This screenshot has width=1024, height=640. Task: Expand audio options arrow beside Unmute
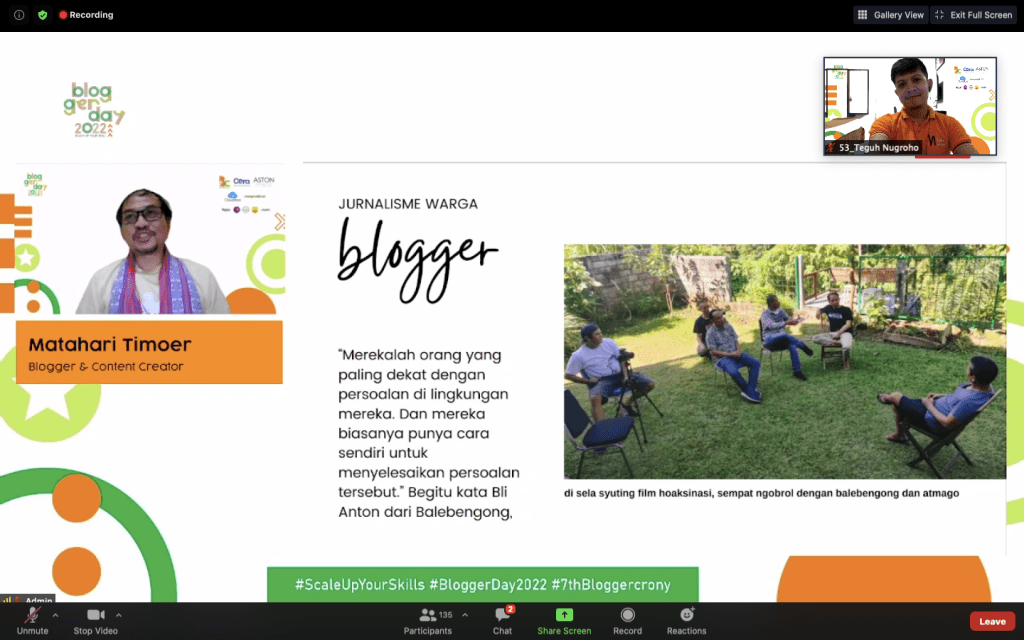pyautogui.click(x=55, y=615)
